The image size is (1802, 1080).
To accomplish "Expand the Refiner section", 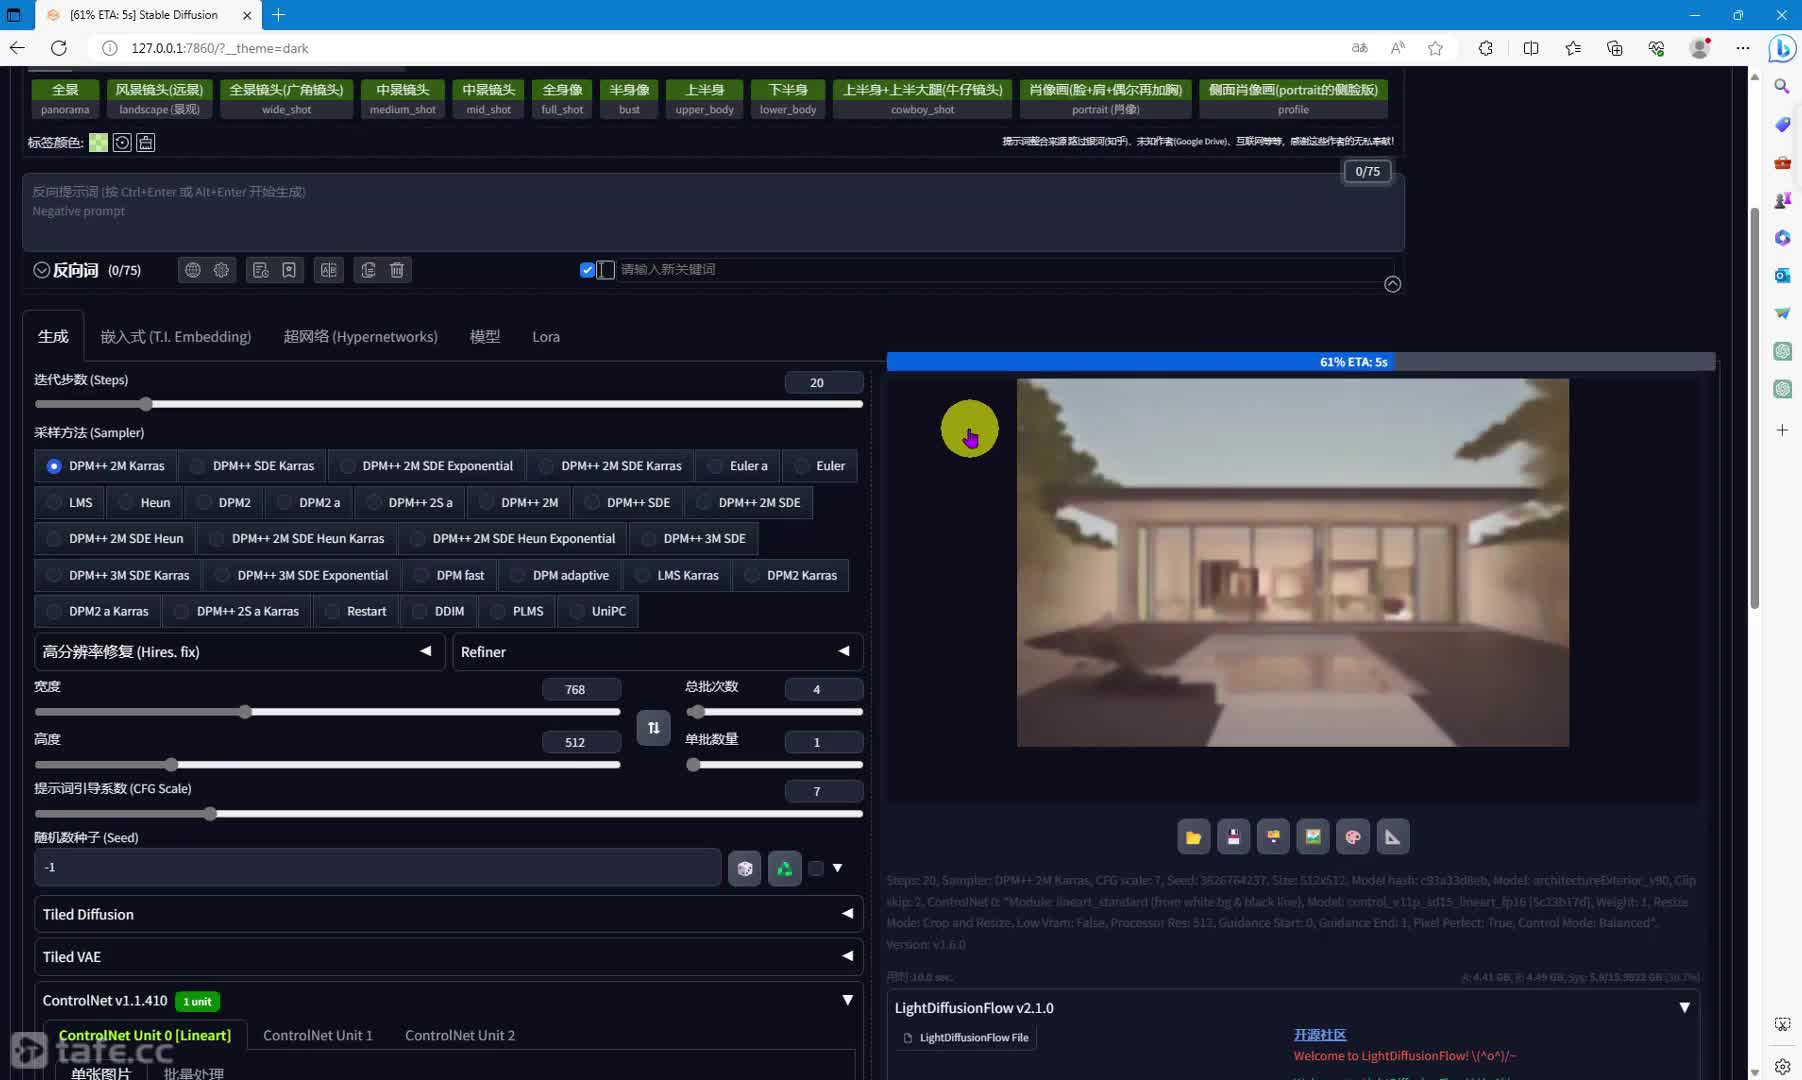I will [658, 652].
